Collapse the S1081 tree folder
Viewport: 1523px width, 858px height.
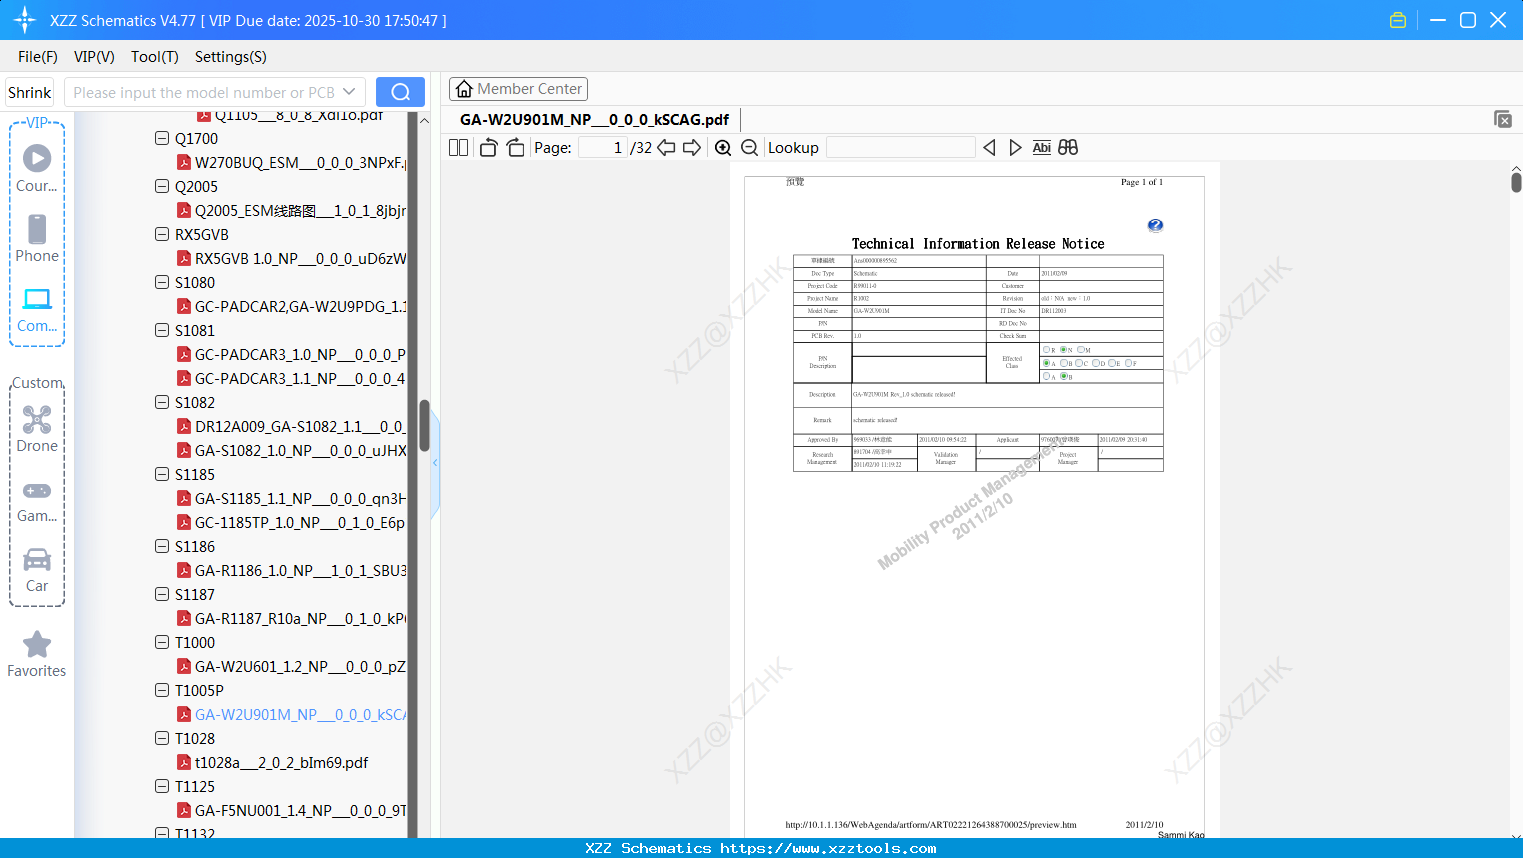tap(162, 331)
